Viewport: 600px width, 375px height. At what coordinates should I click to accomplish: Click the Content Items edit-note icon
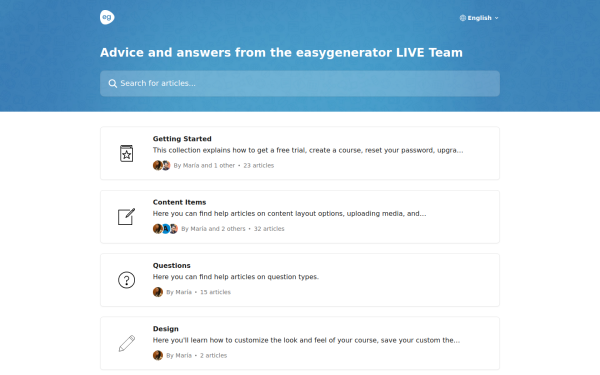pyautogui.click(x=126, y=217)
